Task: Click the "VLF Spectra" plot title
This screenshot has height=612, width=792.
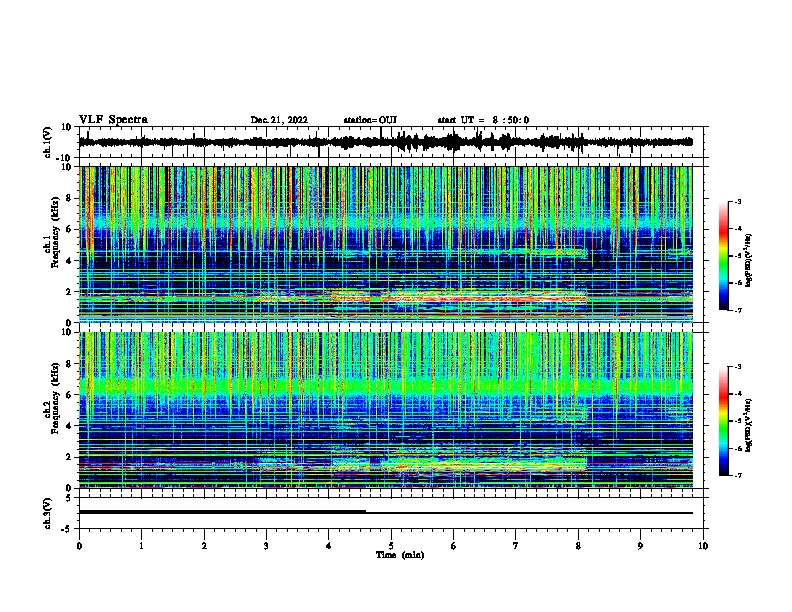Action: click(113, 120)
